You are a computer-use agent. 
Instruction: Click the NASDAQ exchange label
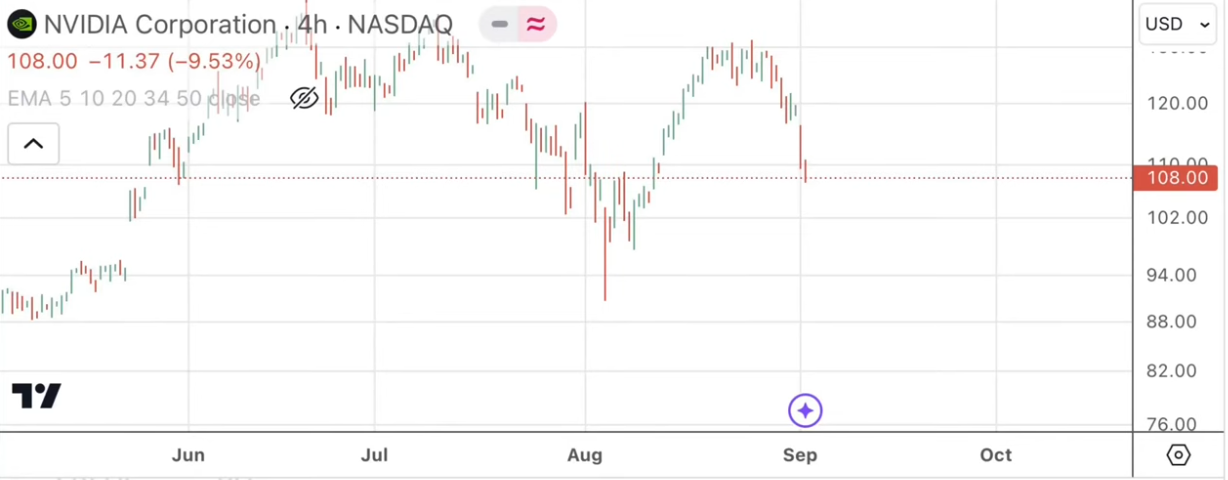400,24
